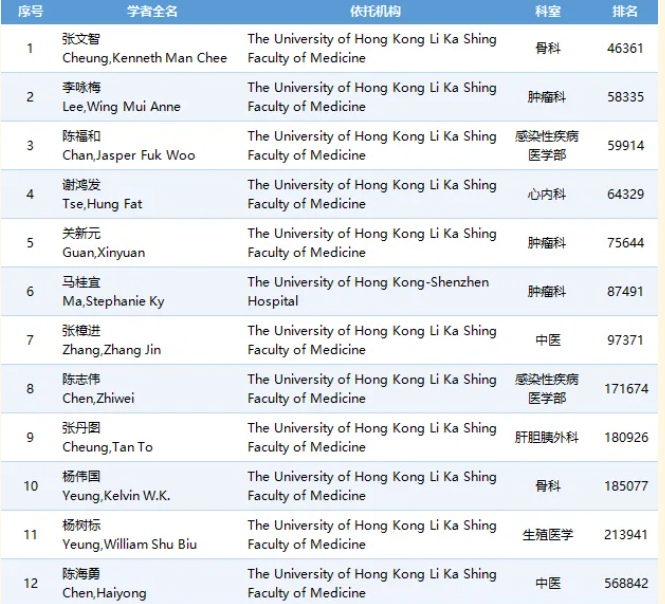Select the 生殖医学 department cell
Viewport: 665px width, 604px height.
(x=547, y=535)
